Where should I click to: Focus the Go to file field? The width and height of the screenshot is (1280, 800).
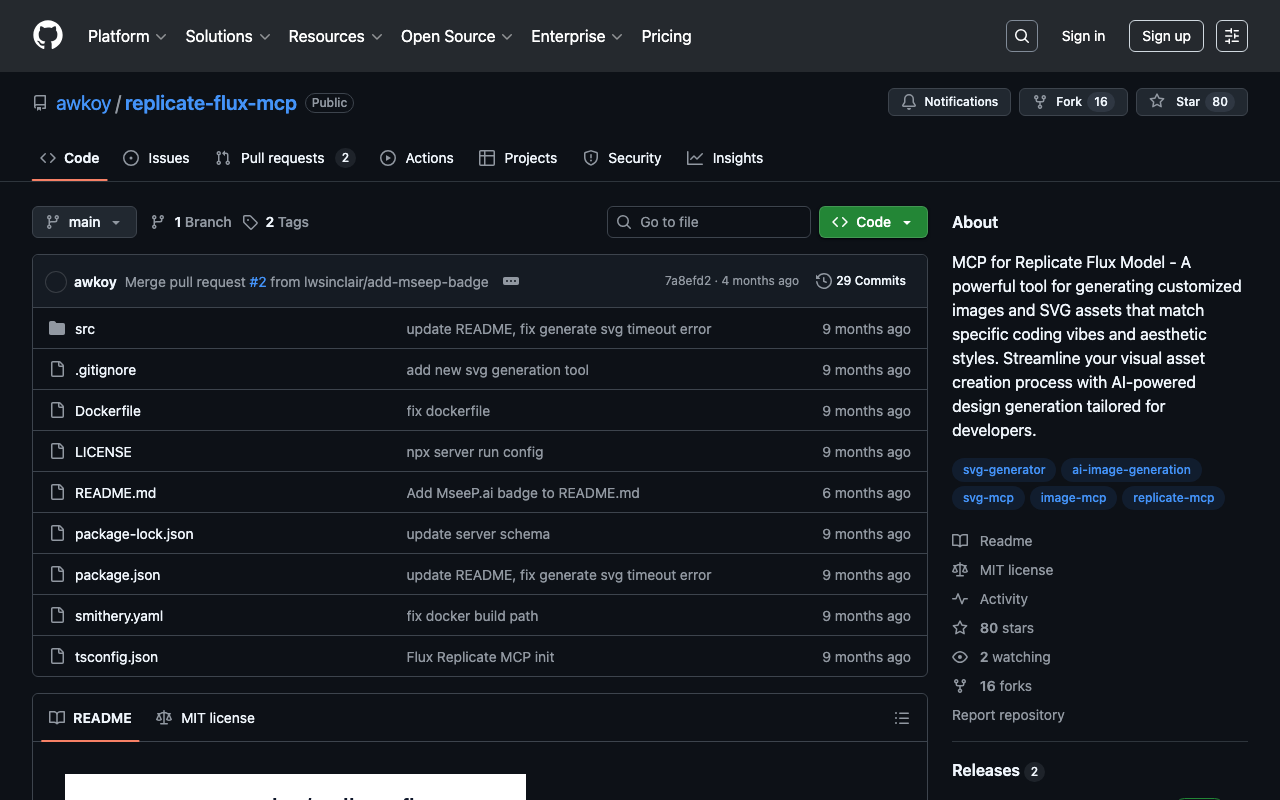[709, 222]
